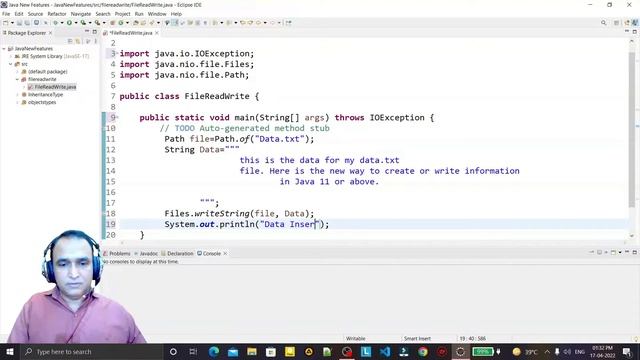The image size is (640, 360).
Task: Open the Window menu
Action: pos(157,14)
